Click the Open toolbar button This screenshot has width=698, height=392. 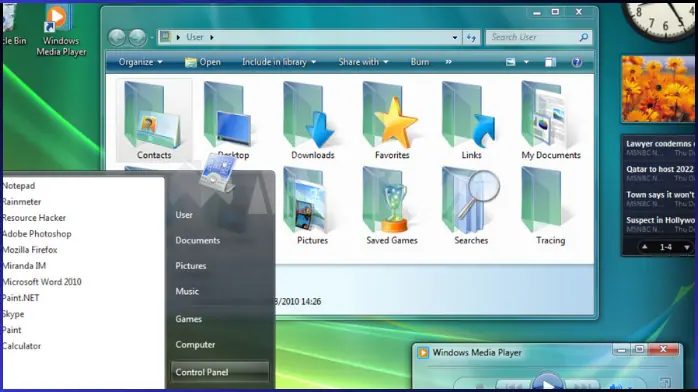[203, 62]
